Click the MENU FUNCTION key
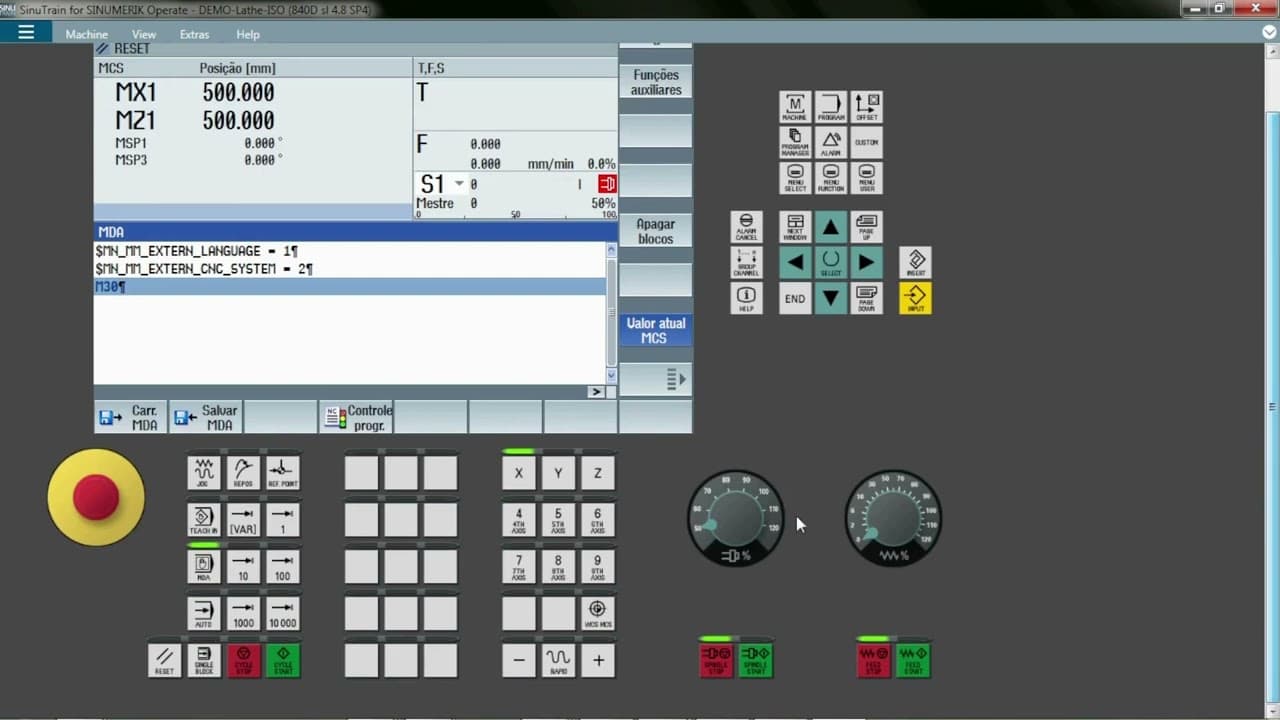This screenshot has width=1280, height=720. 831,178
